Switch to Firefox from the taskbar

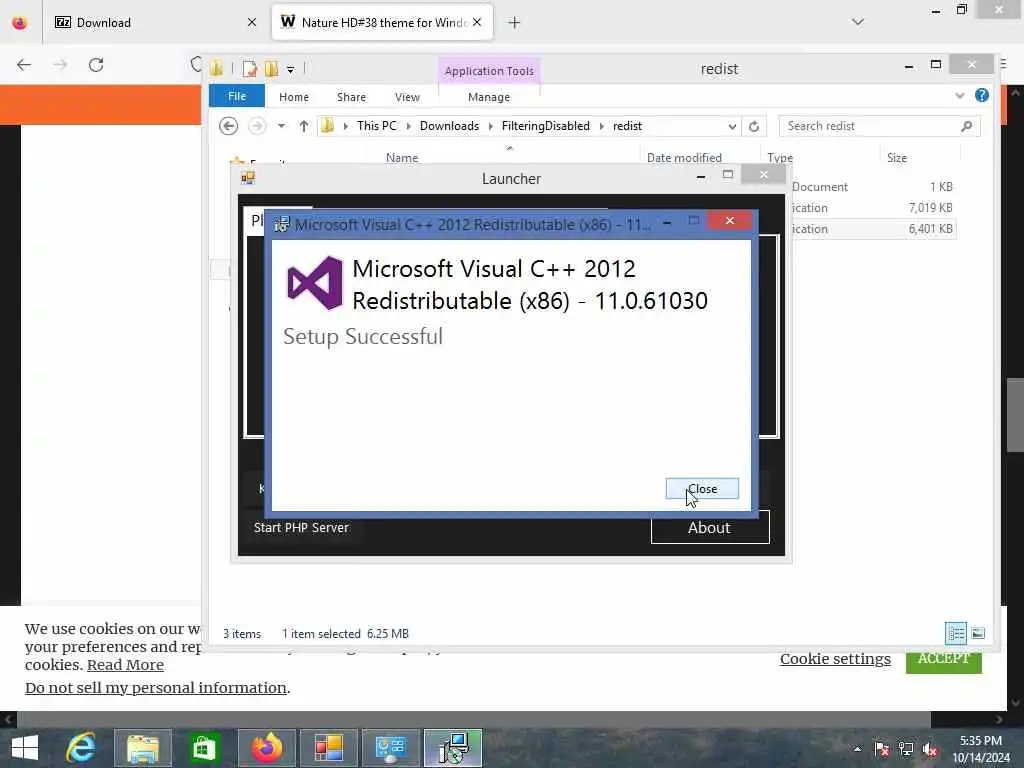pyautogui.click(x=267, y=748)
